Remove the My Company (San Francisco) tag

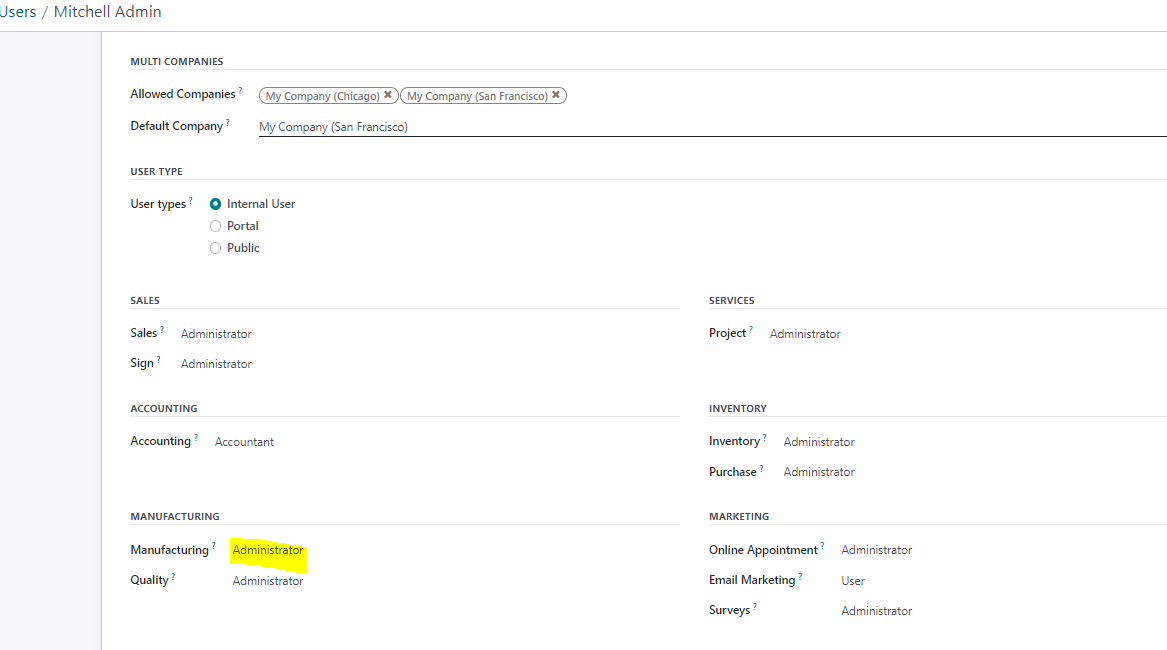[x=556, y=96]
